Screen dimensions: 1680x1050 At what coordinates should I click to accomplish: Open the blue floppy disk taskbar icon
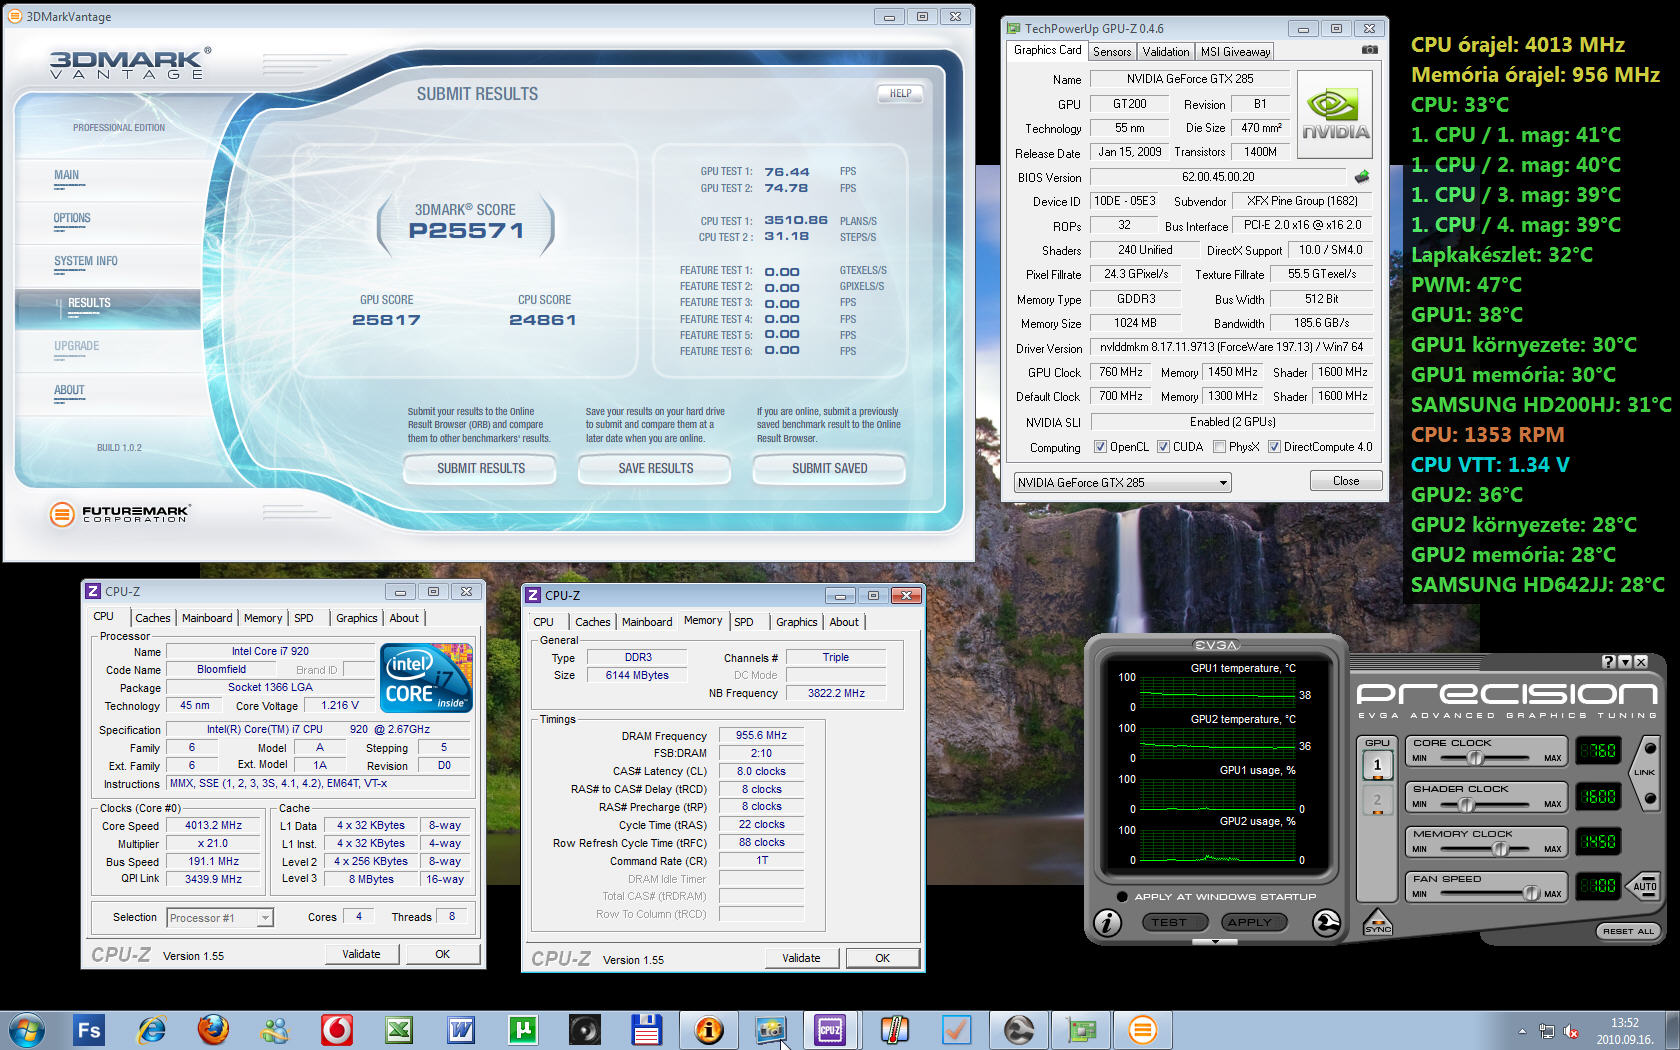(x=647, y=1030)
